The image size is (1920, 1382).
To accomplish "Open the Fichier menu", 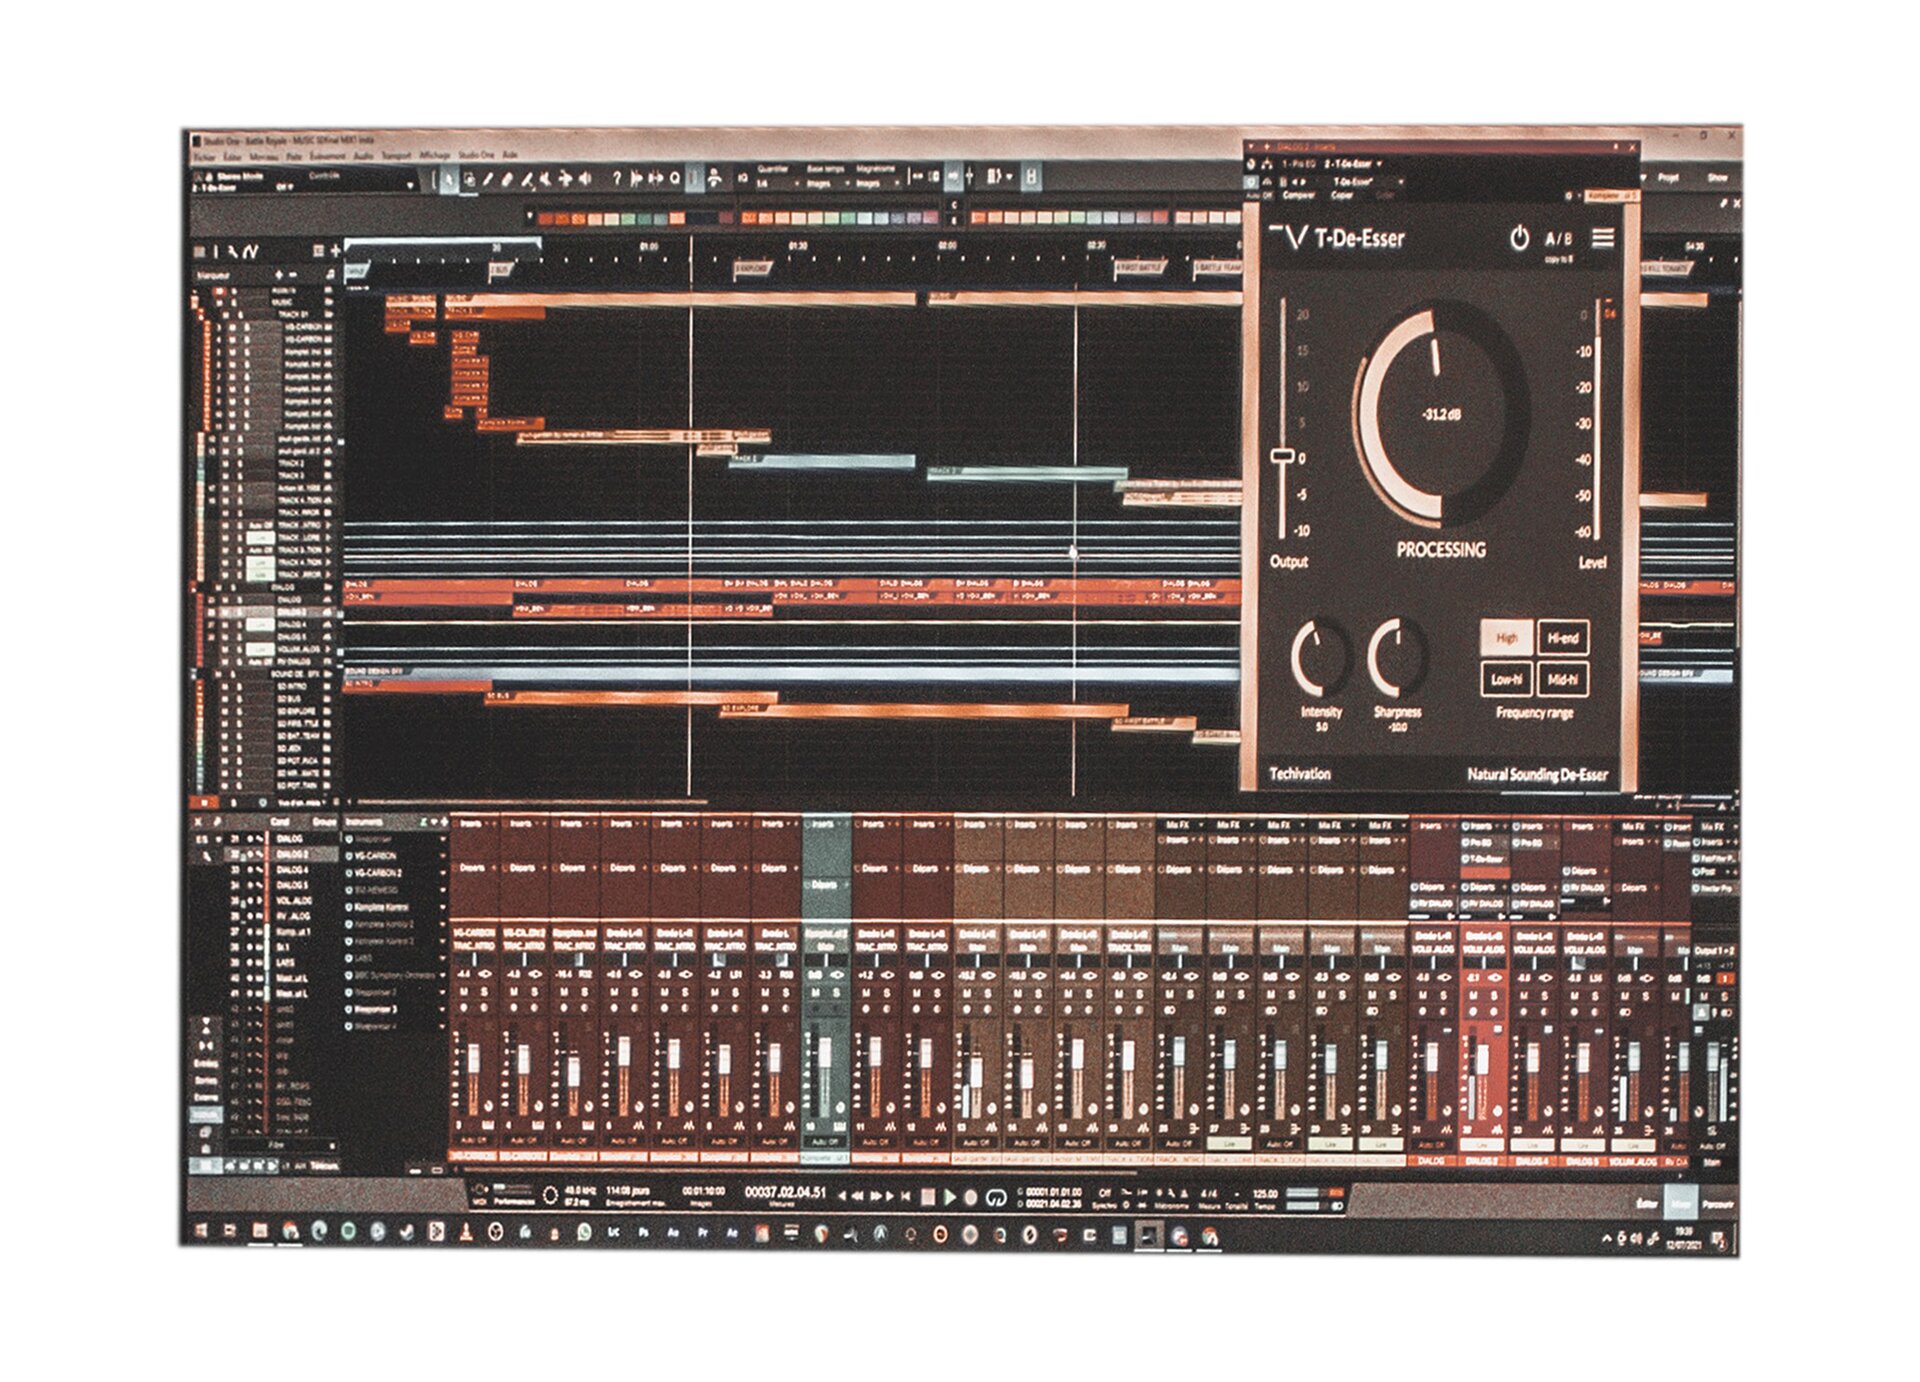I will click(x=204, y=157).
